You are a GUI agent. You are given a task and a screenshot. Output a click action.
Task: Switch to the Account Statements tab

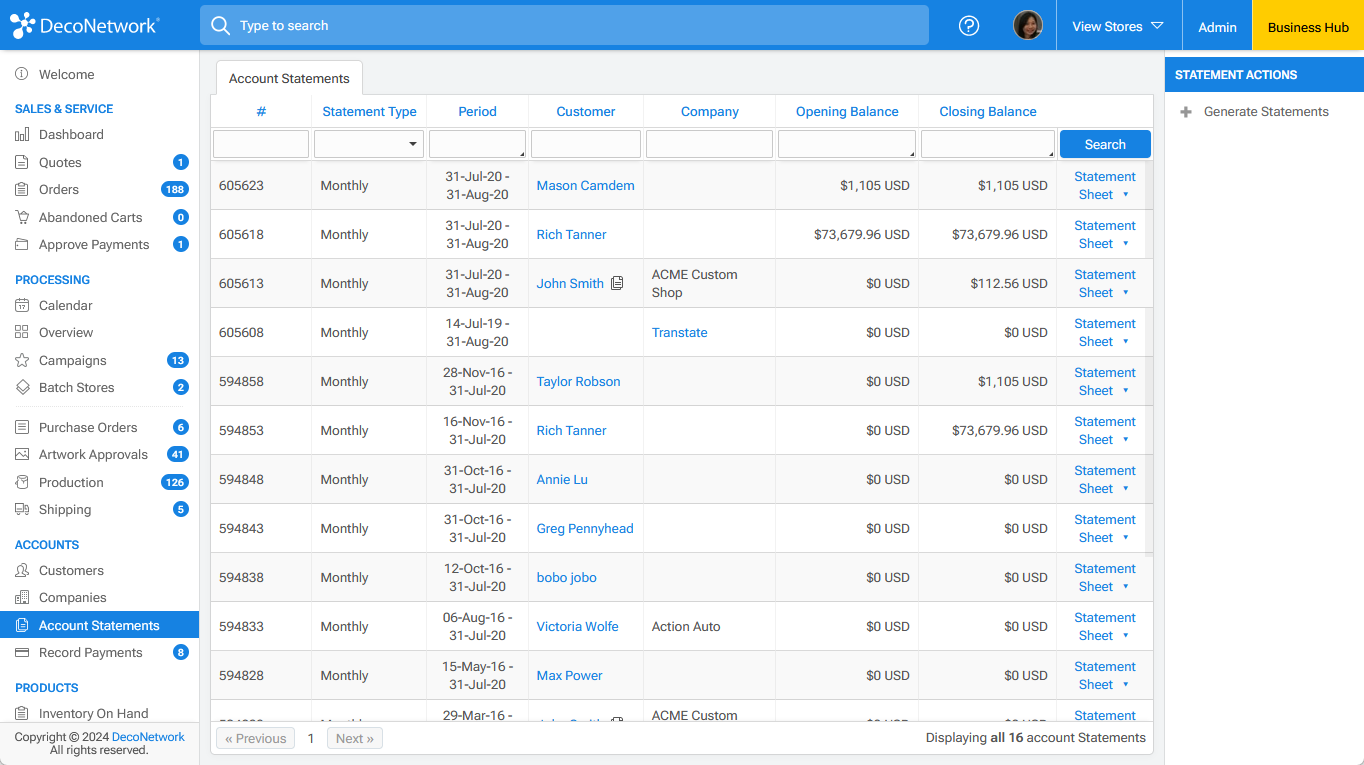(289, 78)
